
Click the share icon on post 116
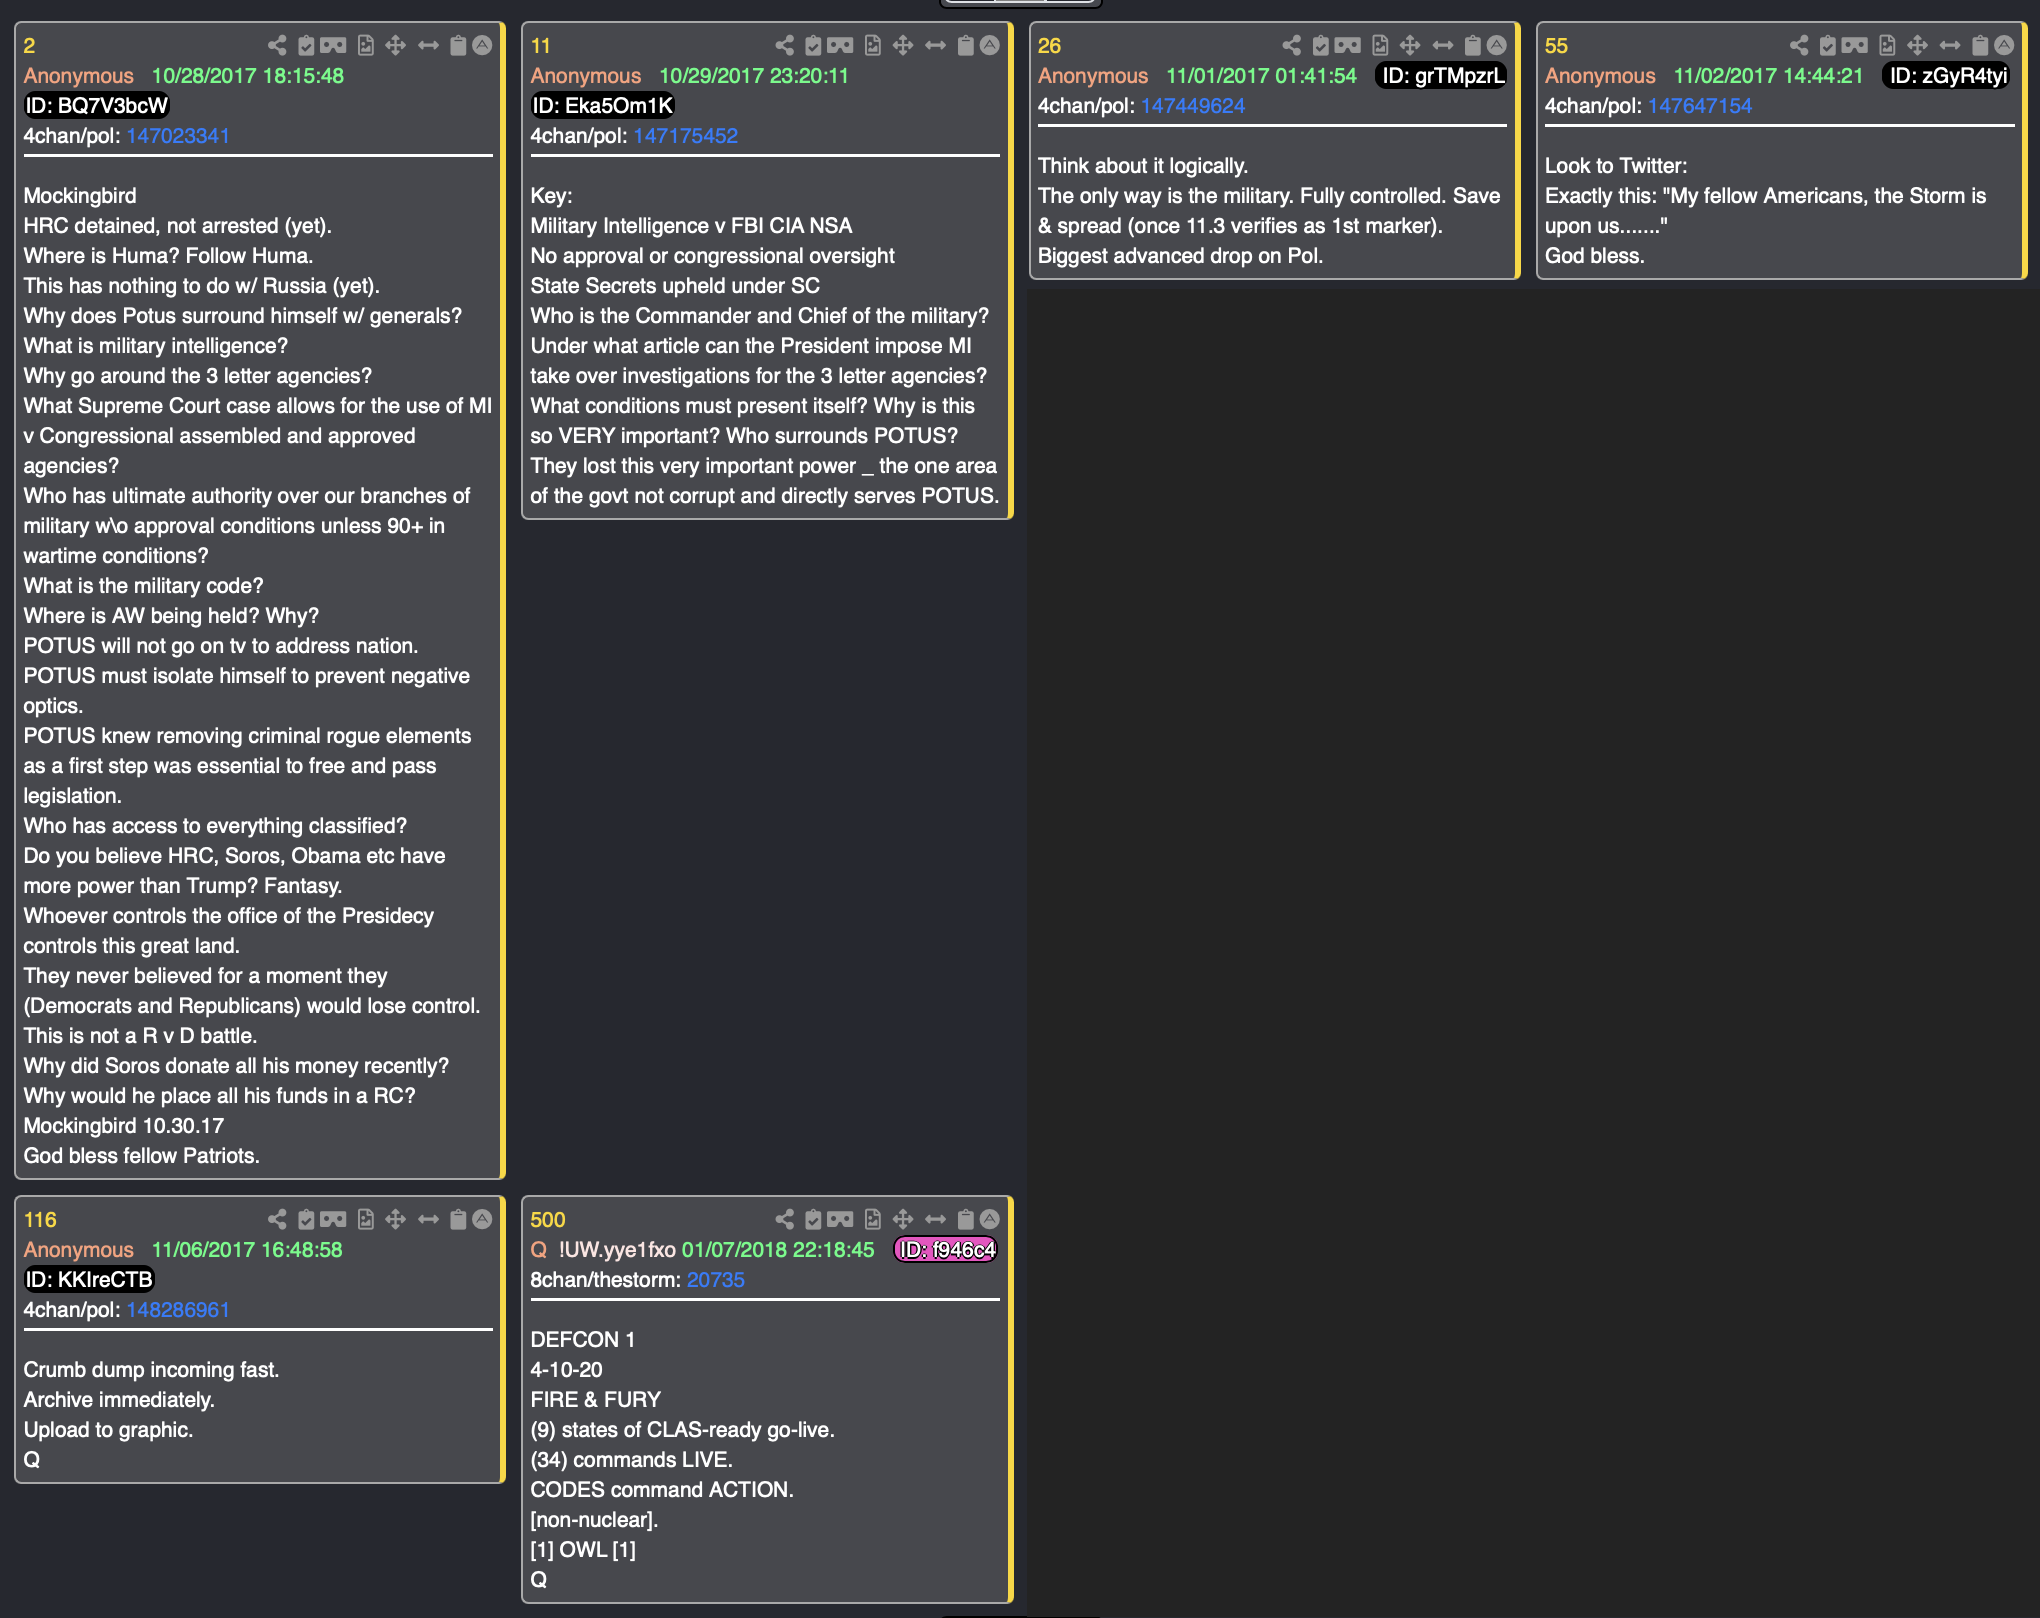pyautogui.click(x=277, y=1219)
